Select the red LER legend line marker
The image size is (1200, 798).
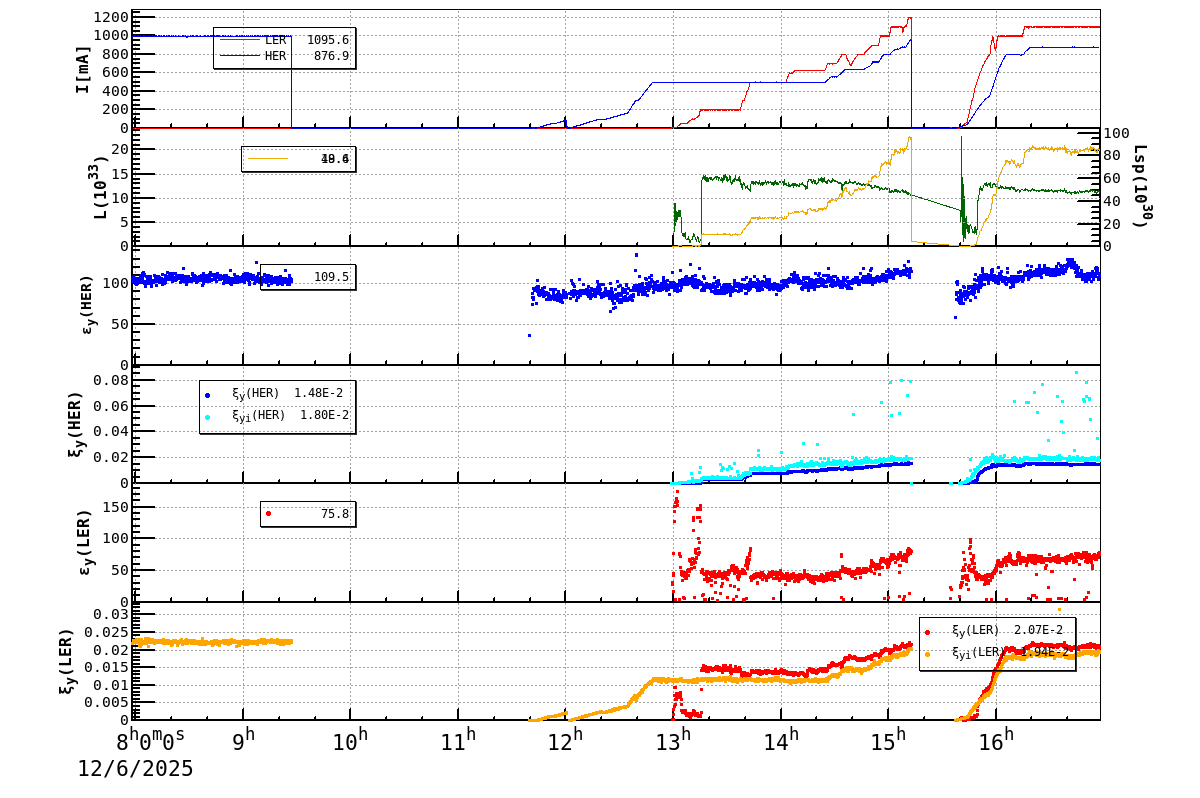pos(240,40)
